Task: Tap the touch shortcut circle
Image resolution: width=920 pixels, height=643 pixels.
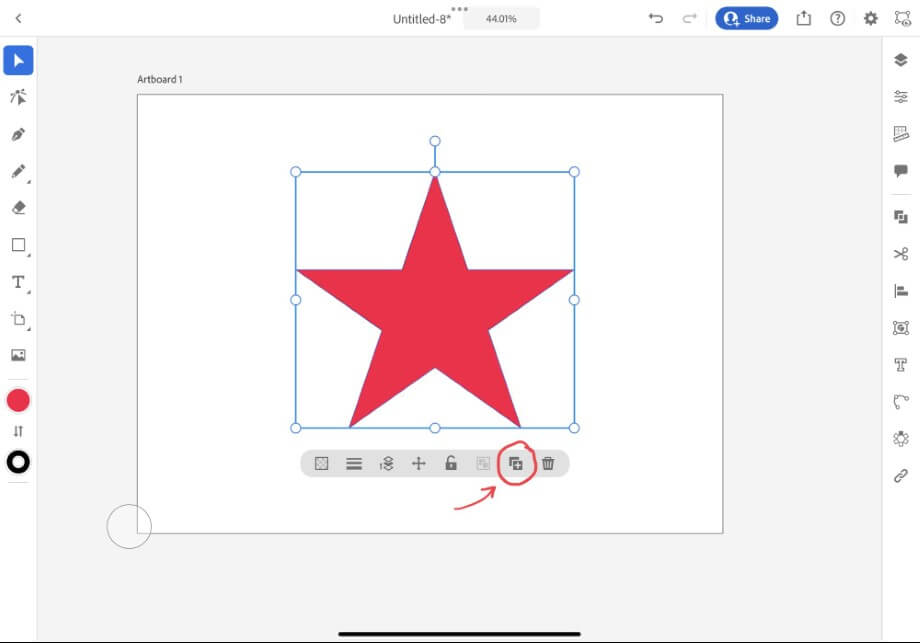Action: coord(129,526)
